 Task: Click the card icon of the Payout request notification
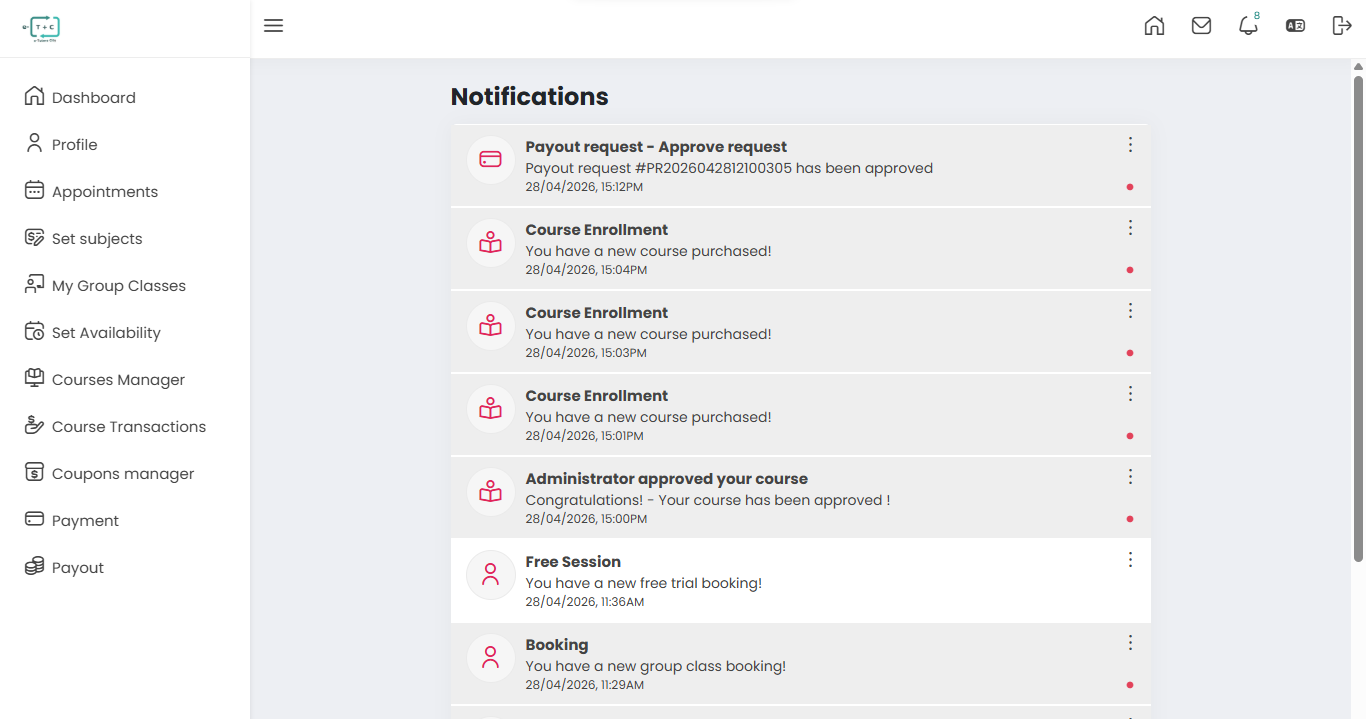490,159
